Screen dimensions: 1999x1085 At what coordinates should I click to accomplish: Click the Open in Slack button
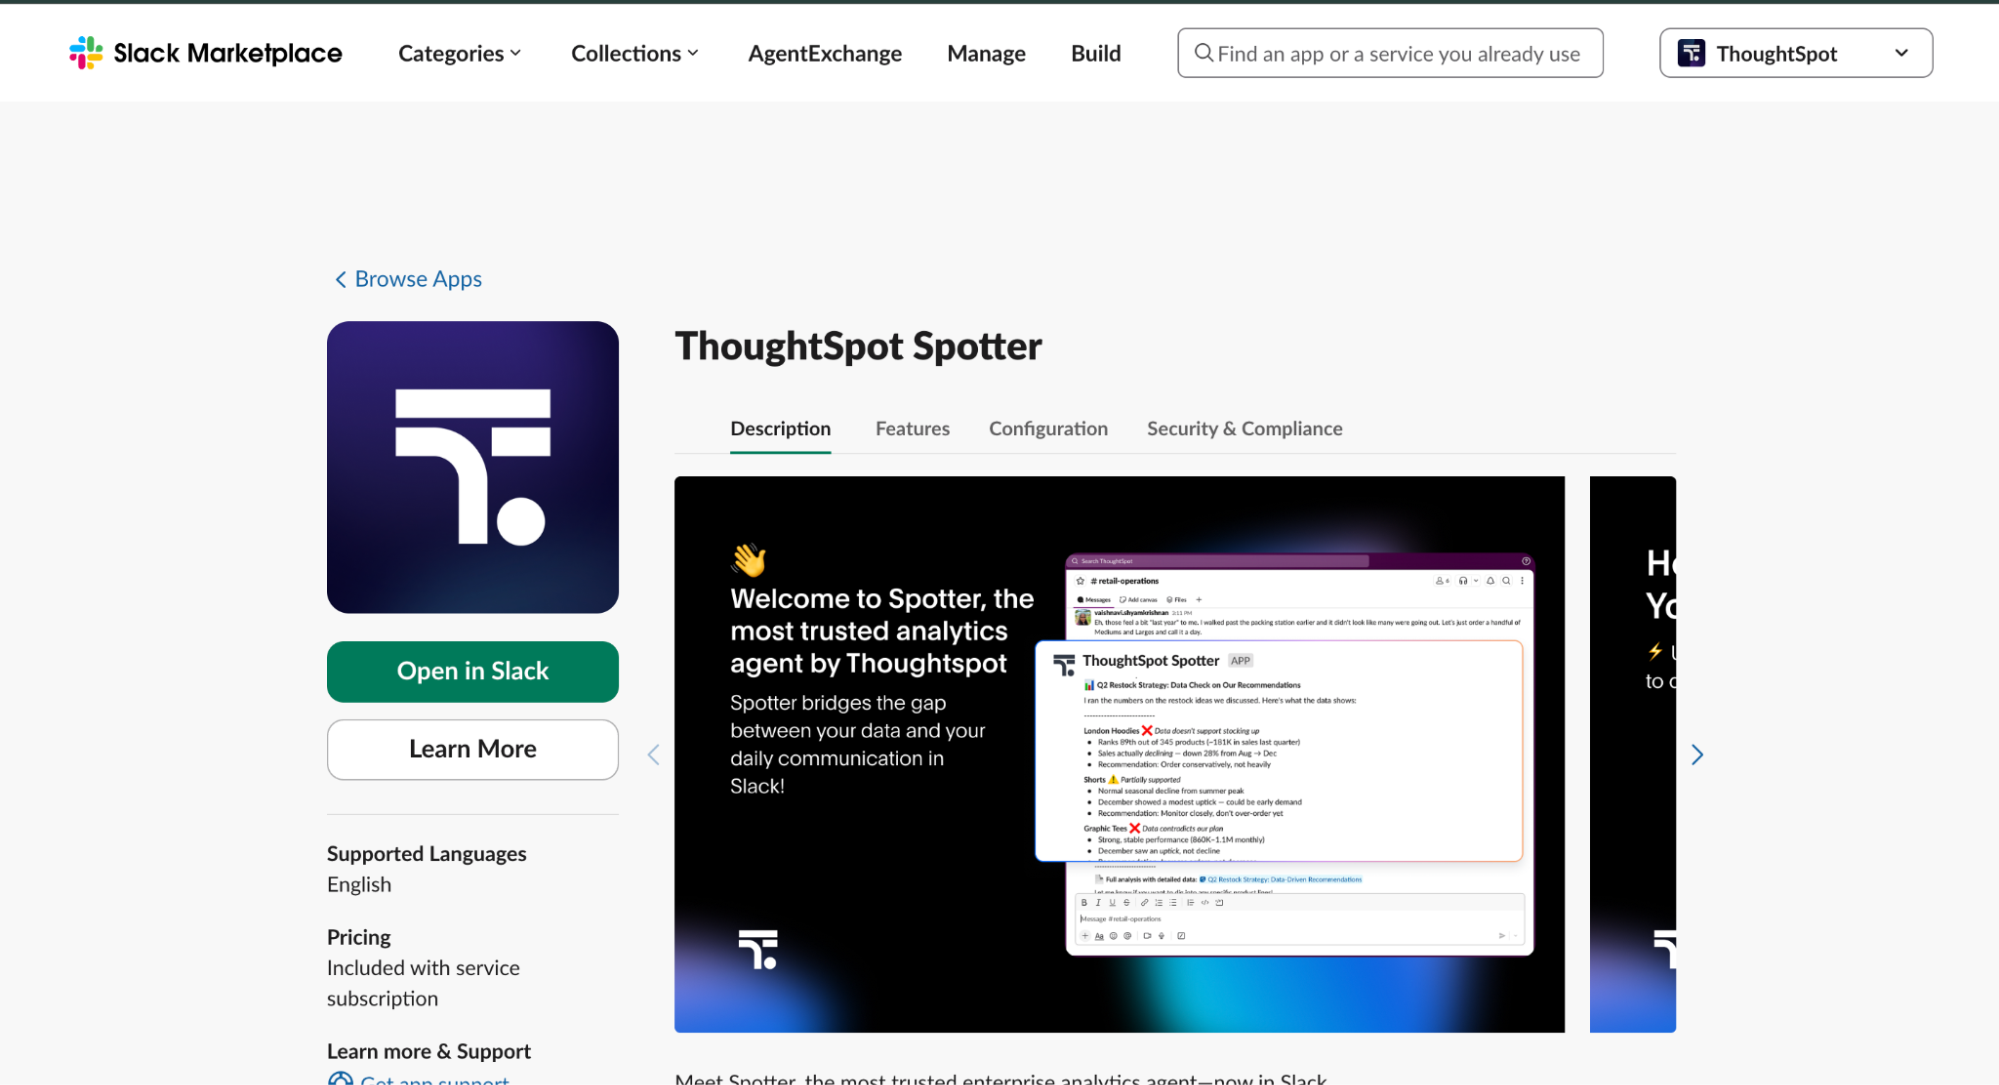tap(473, 671)
